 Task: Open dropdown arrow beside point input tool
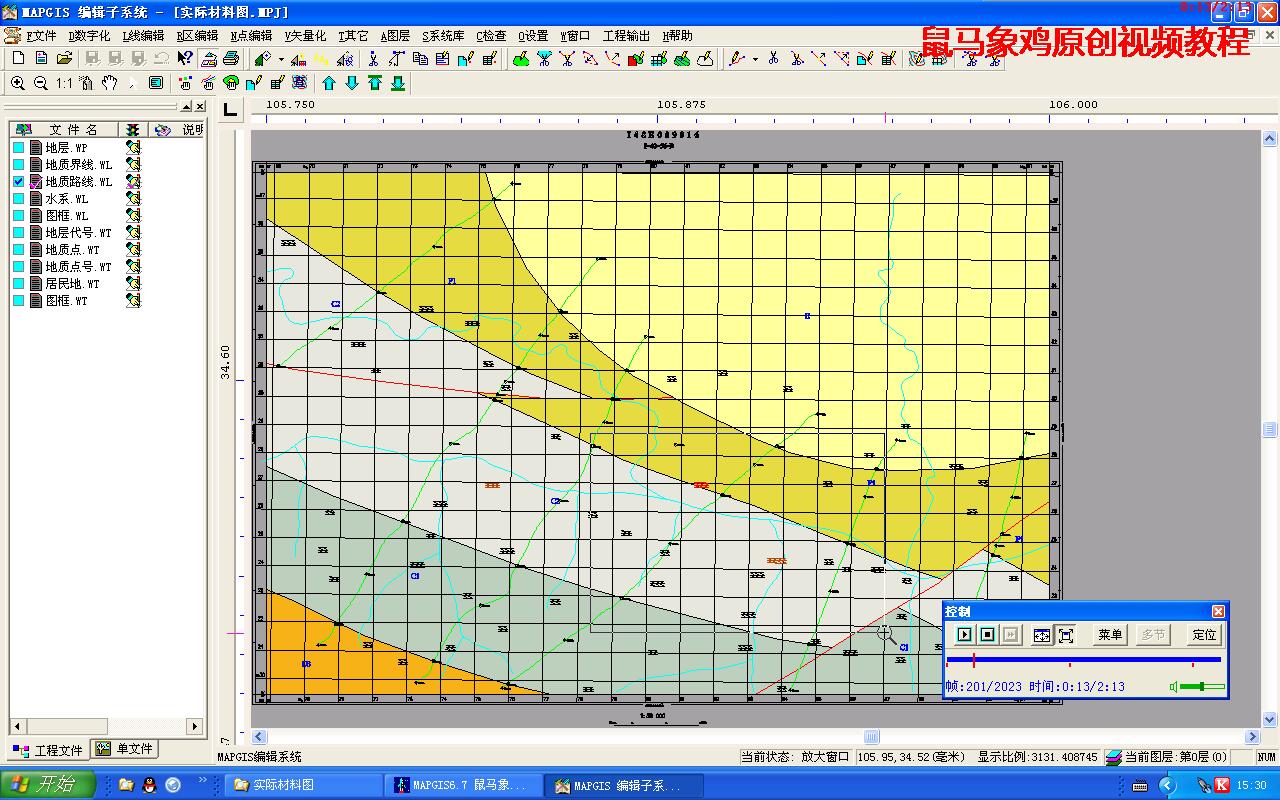point(281,59)
